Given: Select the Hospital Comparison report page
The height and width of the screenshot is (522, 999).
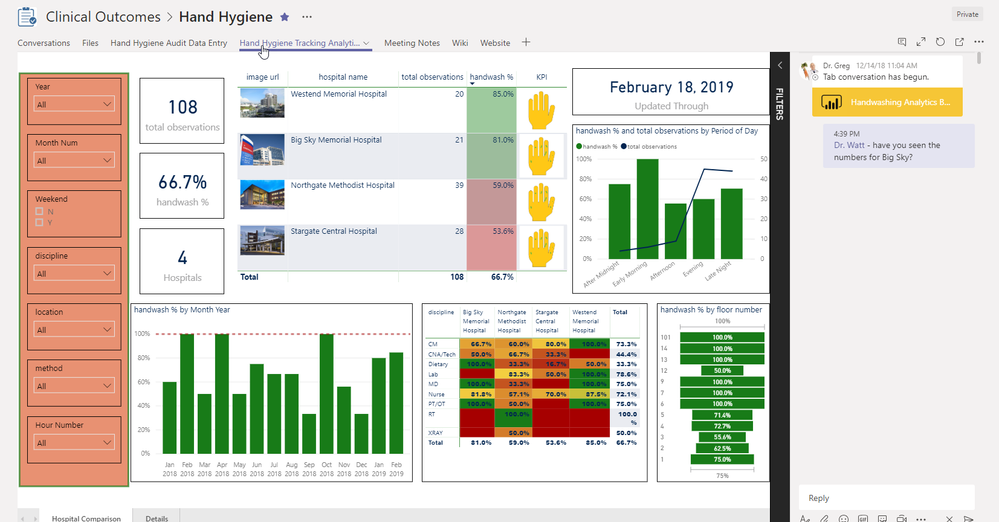Looking at the screenshot, I should 86,518.
